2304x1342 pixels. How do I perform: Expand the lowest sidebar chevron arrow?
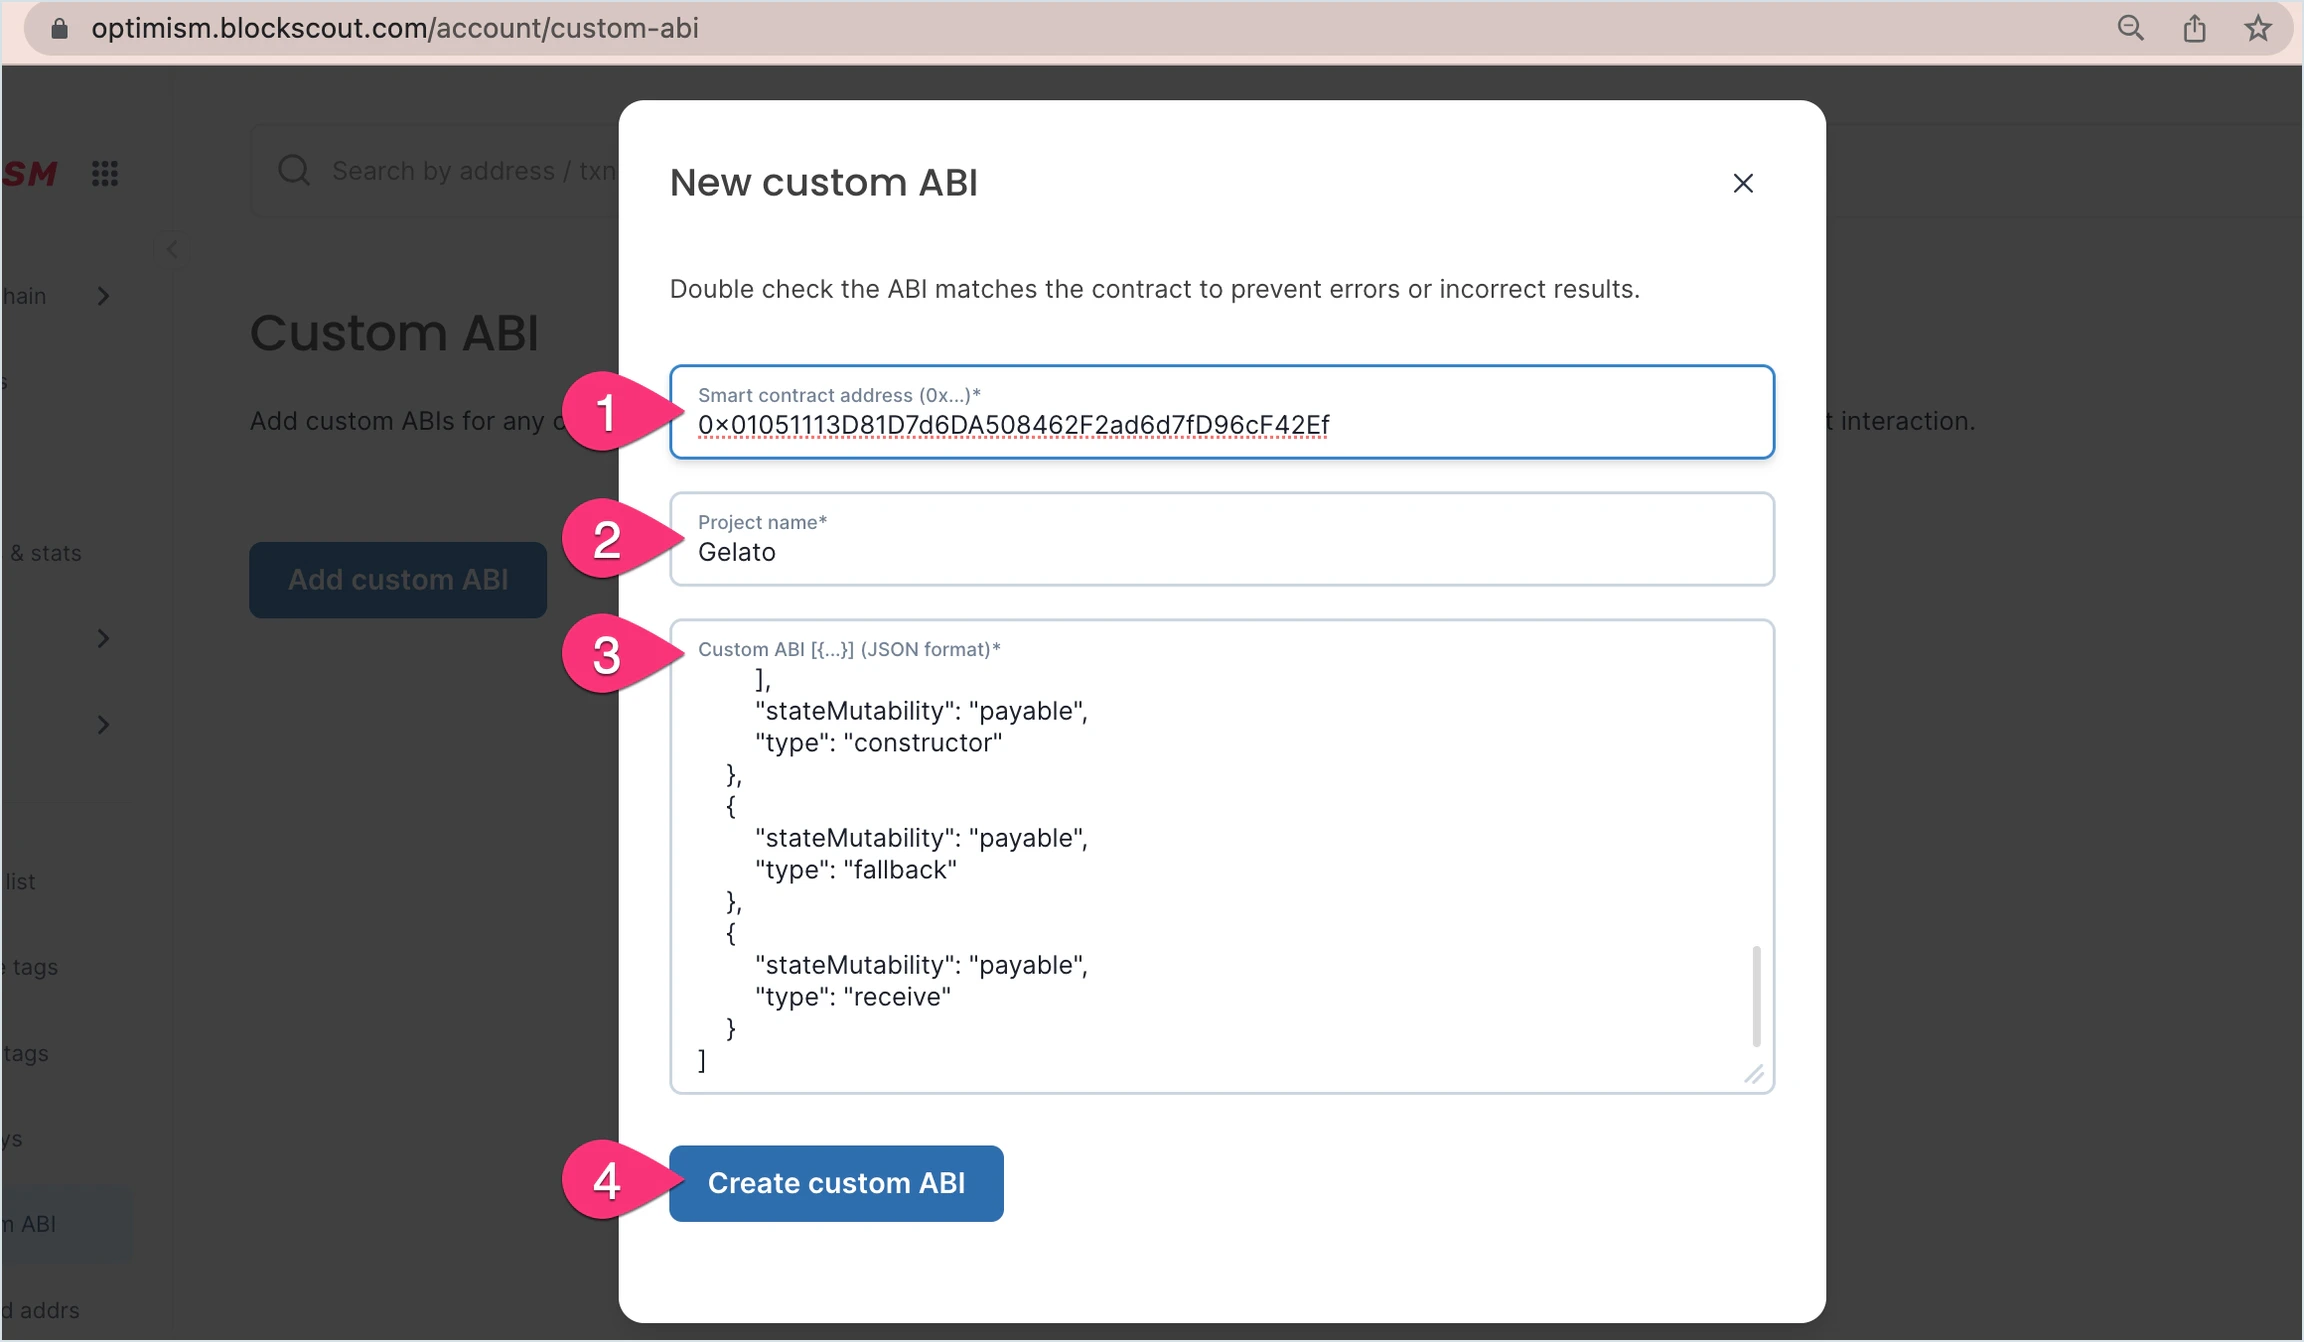click(103, 724)
